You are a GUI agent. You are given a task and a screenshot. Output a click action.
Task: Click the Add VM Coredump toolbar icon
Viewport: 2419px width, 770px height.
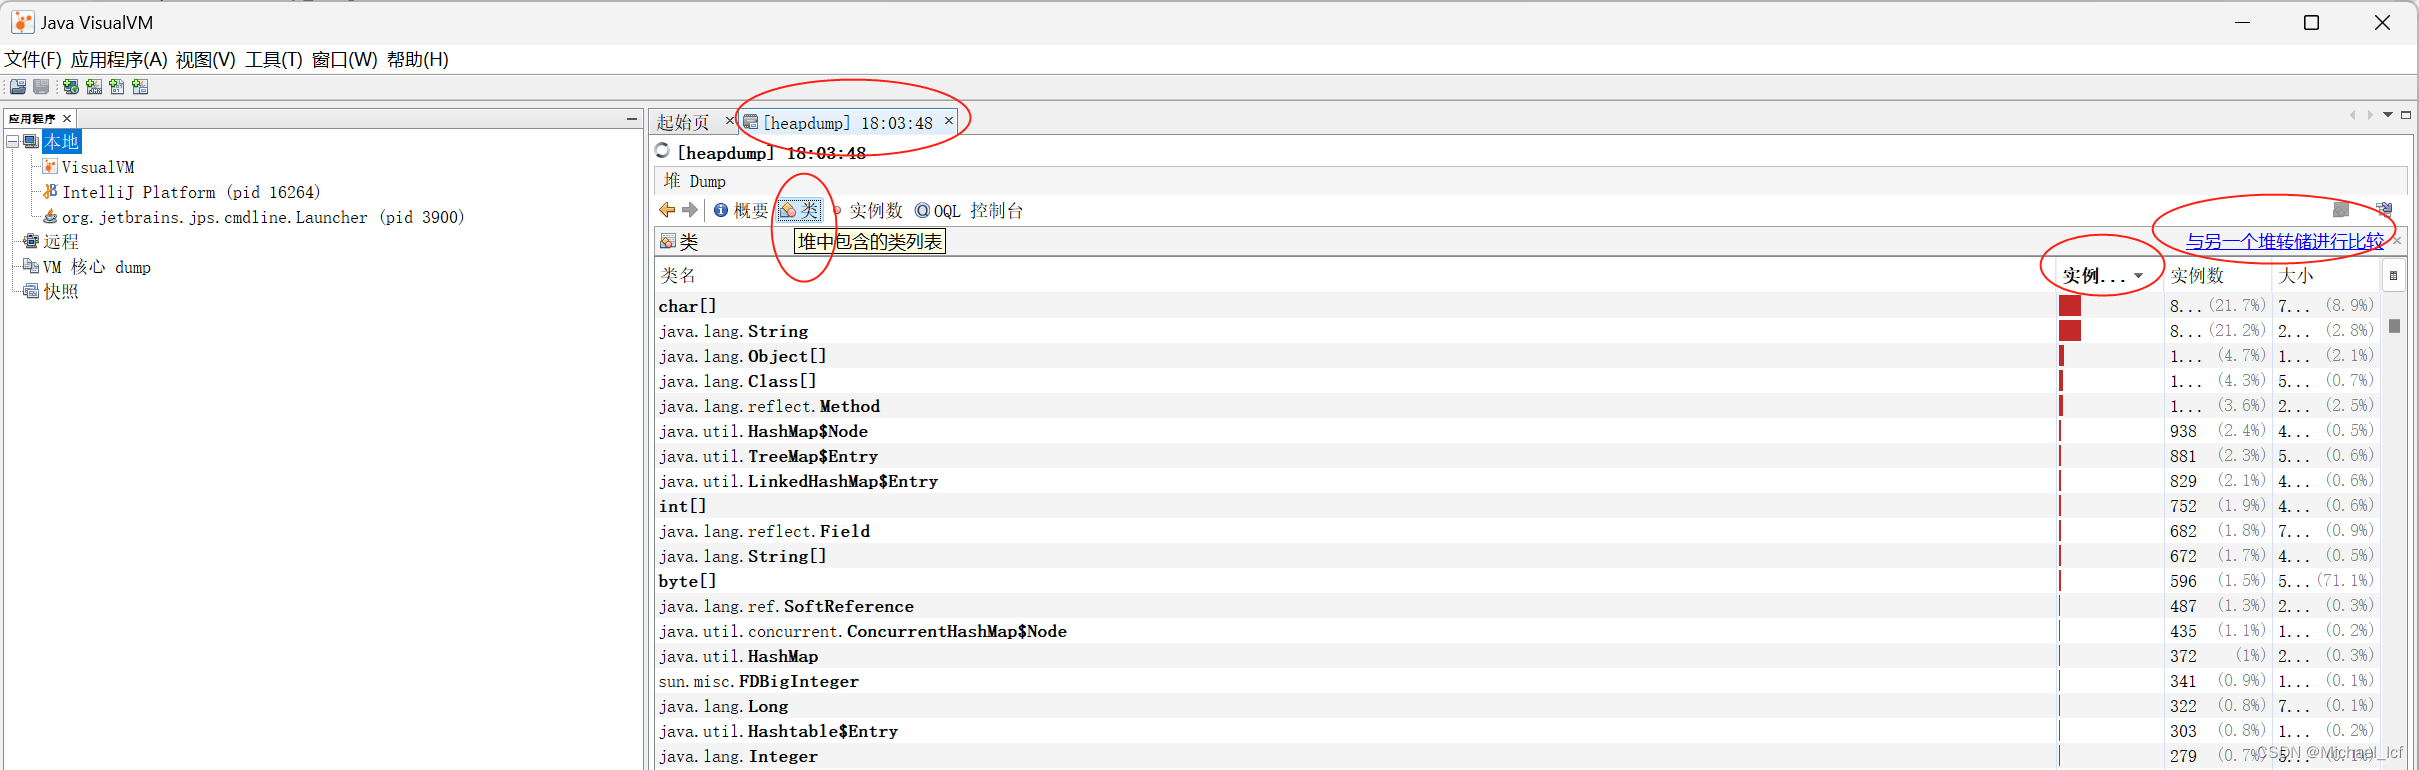coord(117,87)
